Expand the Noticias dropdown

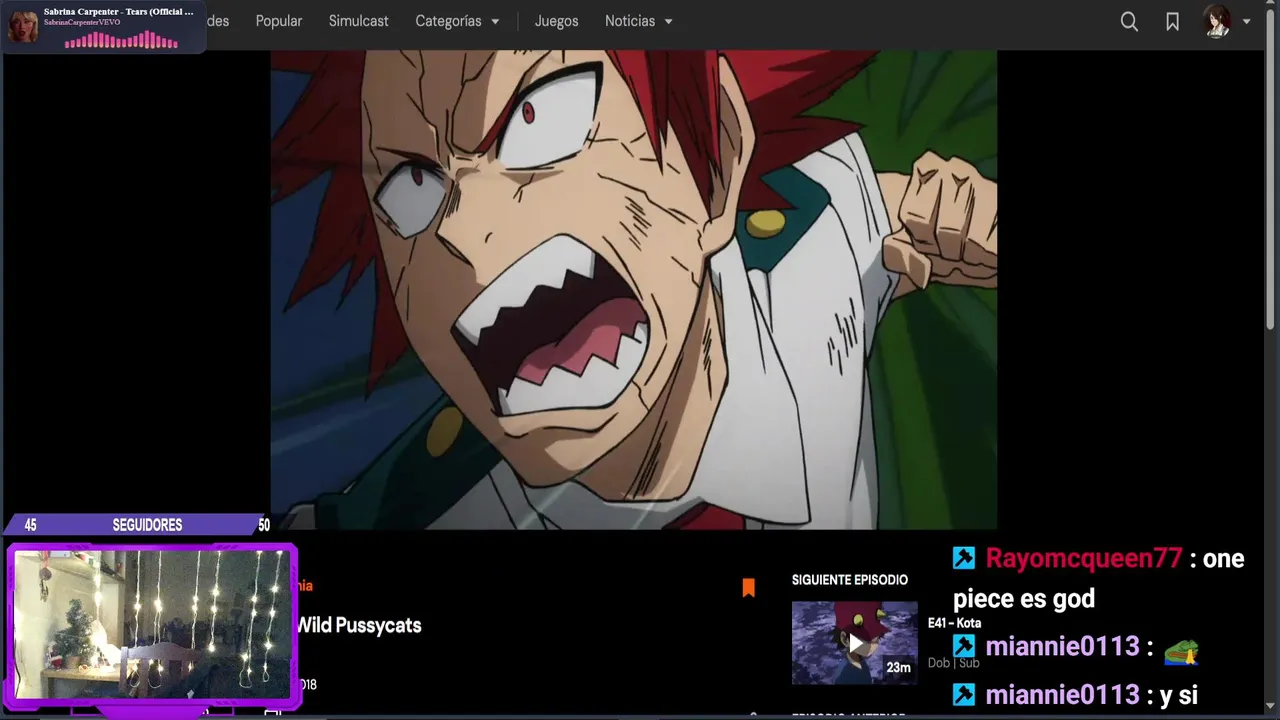(638, 21)
